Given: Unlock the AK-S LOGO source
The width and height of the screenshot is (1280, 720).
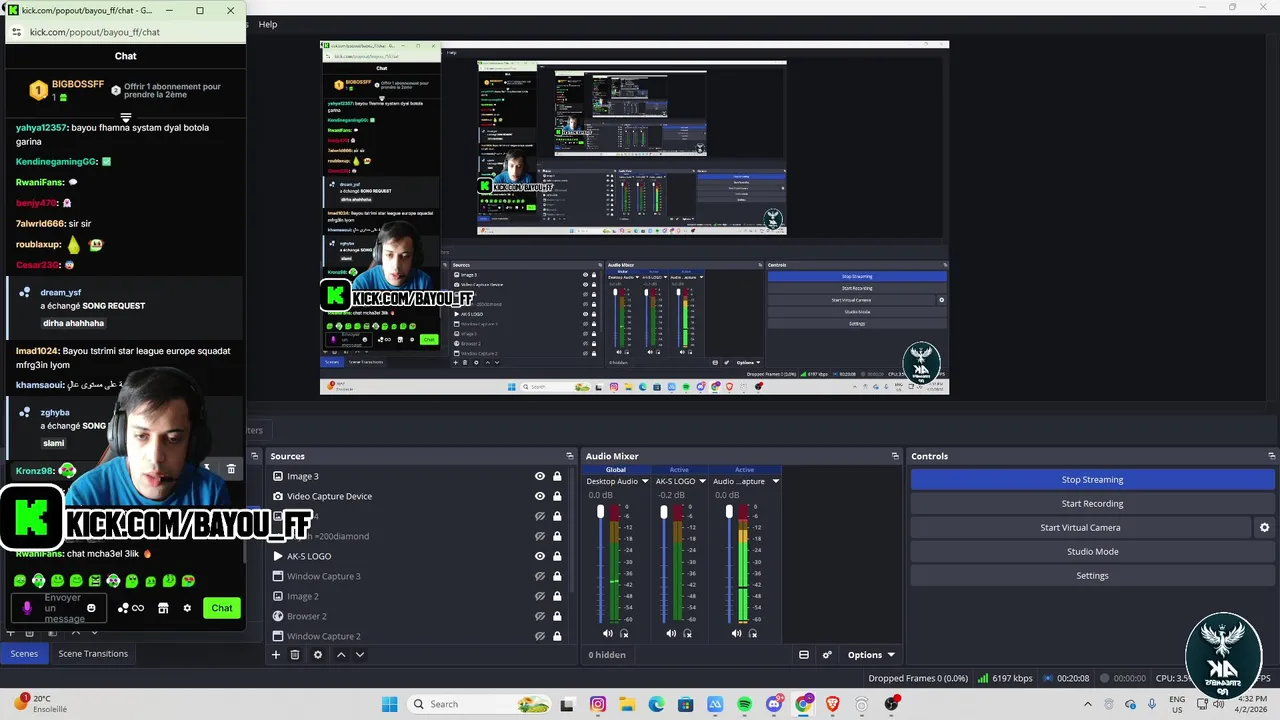Looking at the screenshot, I should (x=557, y=556).
